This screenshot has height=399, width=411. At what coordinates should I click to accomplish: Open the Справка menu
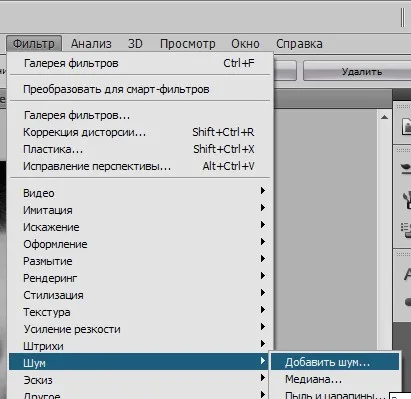[299, 44]
